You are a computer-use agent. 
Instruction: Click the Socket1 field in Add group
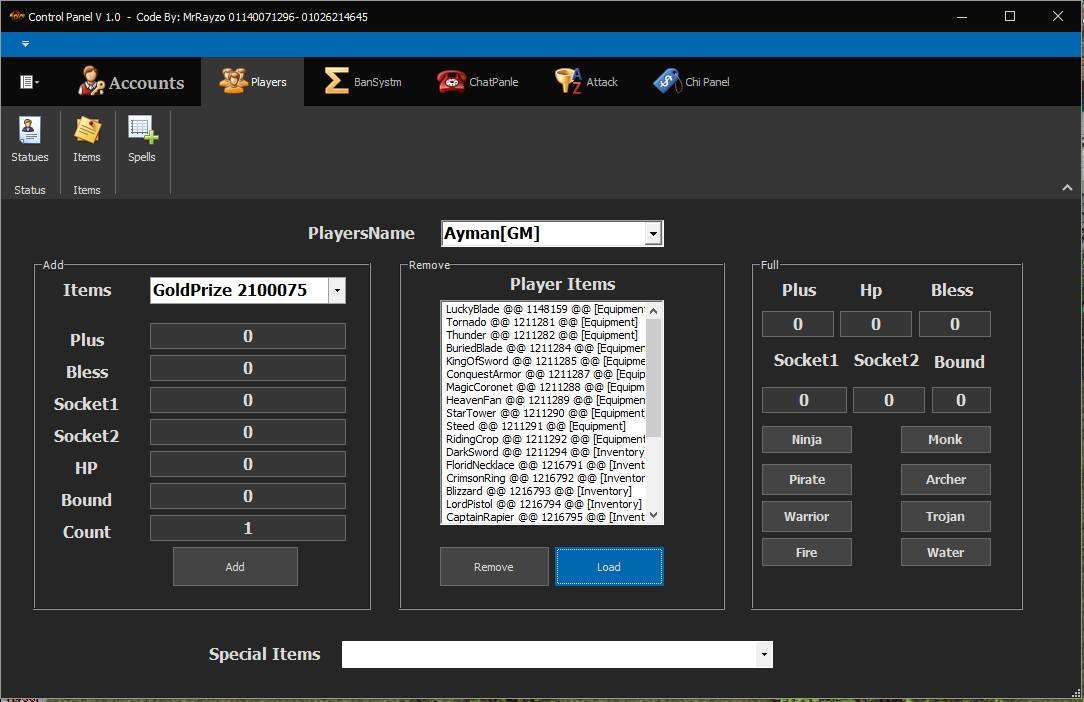(x=247, y=400)
